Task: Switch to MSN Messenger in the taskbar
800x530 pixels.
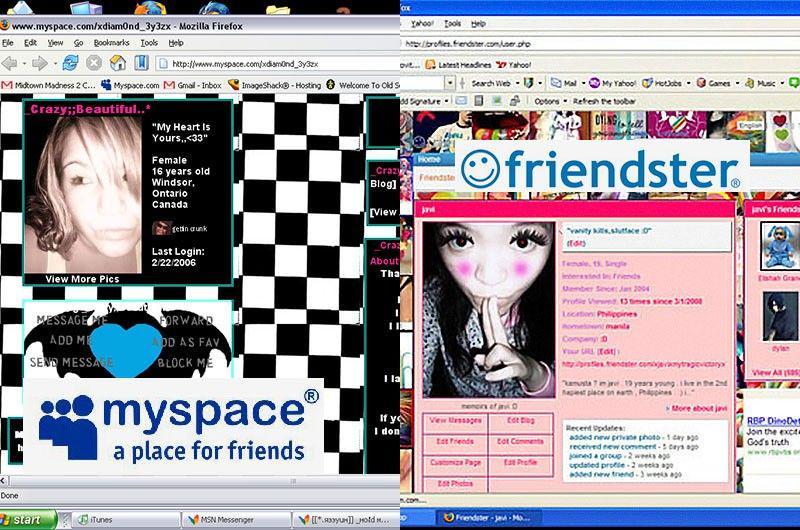Action: tap(237, 520)
